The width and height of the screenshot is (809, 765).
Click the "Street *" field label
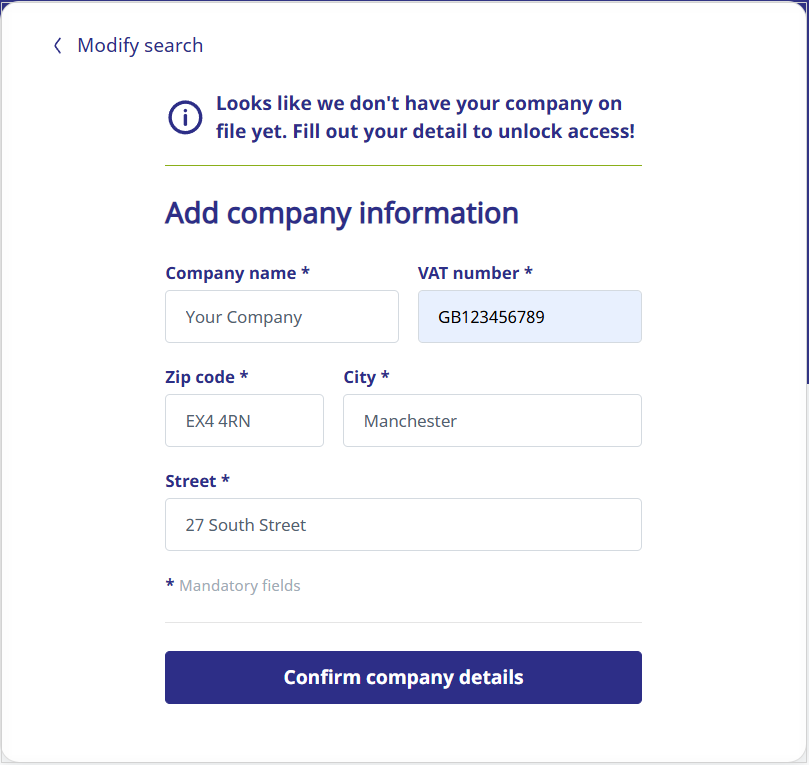(197, 481)
